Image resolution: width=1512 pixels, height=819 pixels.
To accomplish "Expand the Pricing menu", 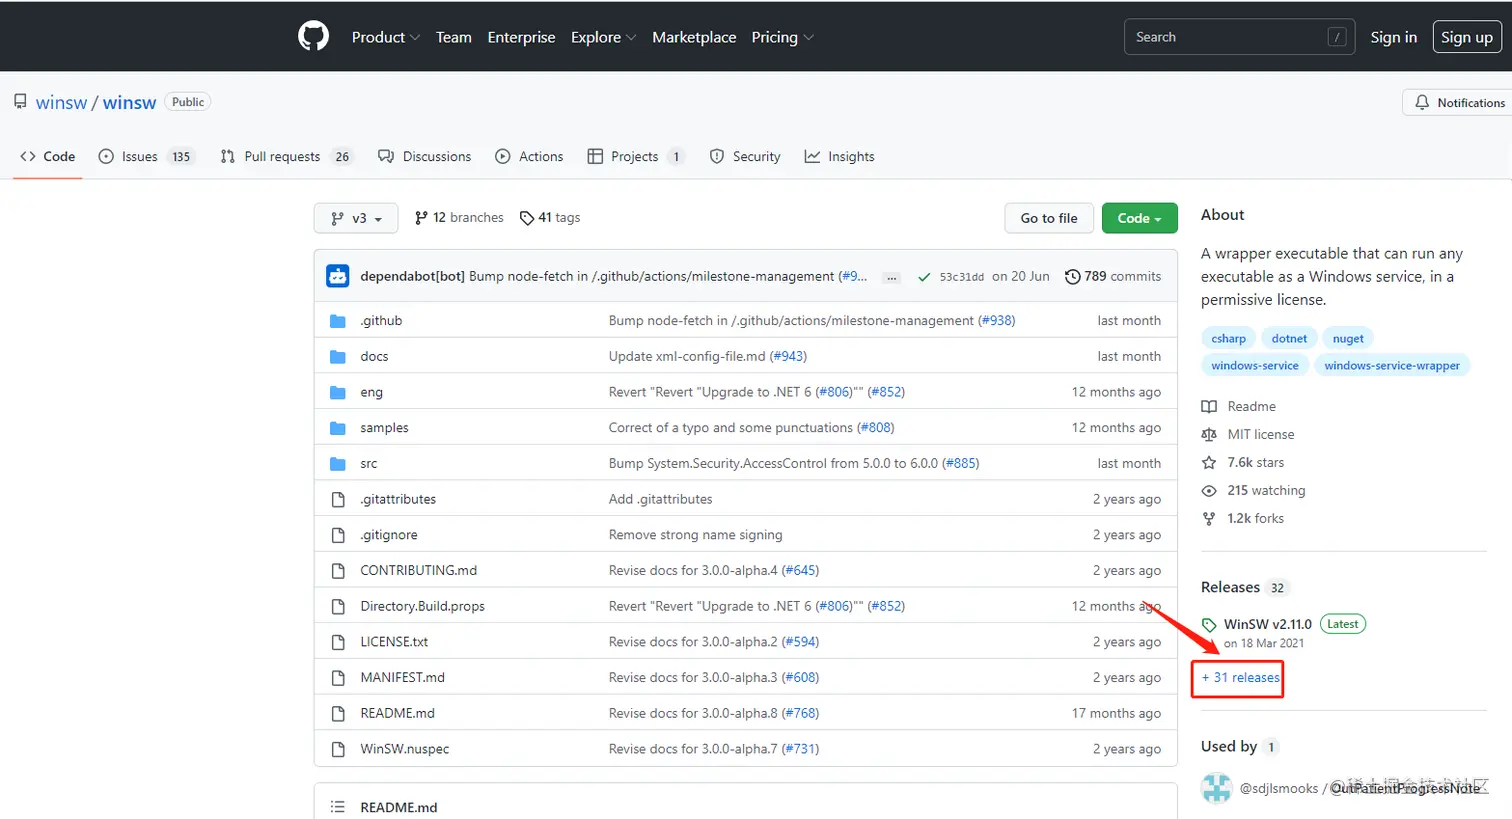I will 782,37.
